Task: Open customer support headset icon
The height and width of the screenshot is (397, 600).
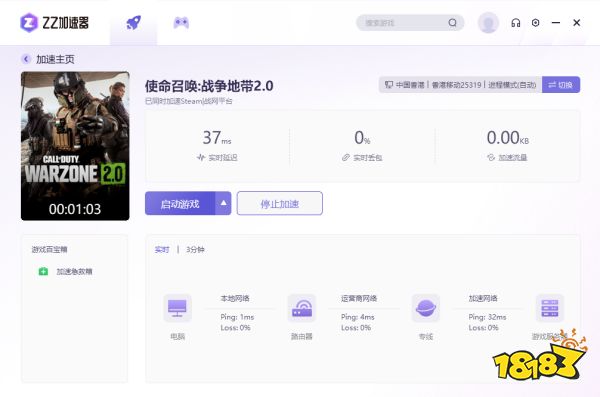Action: (516, 23)
